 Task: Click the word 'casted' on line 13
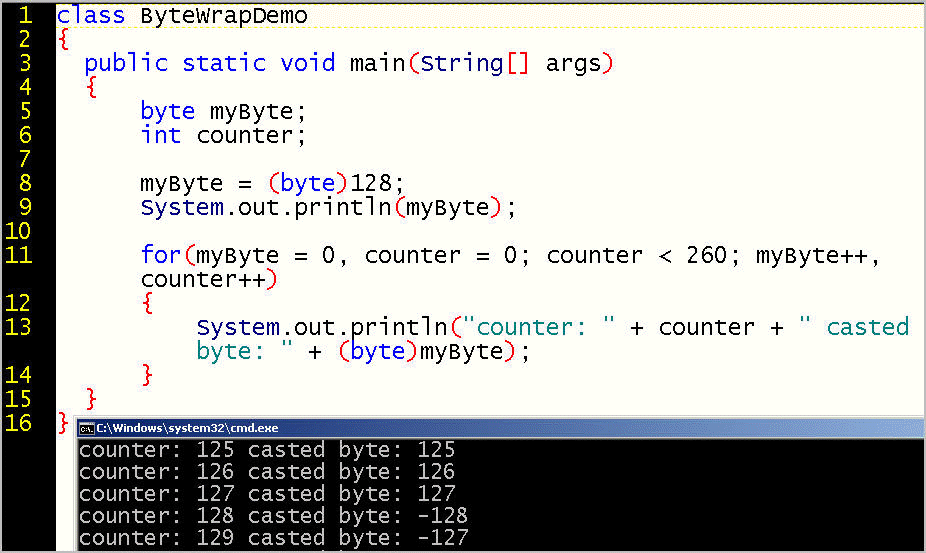(868, 327)
